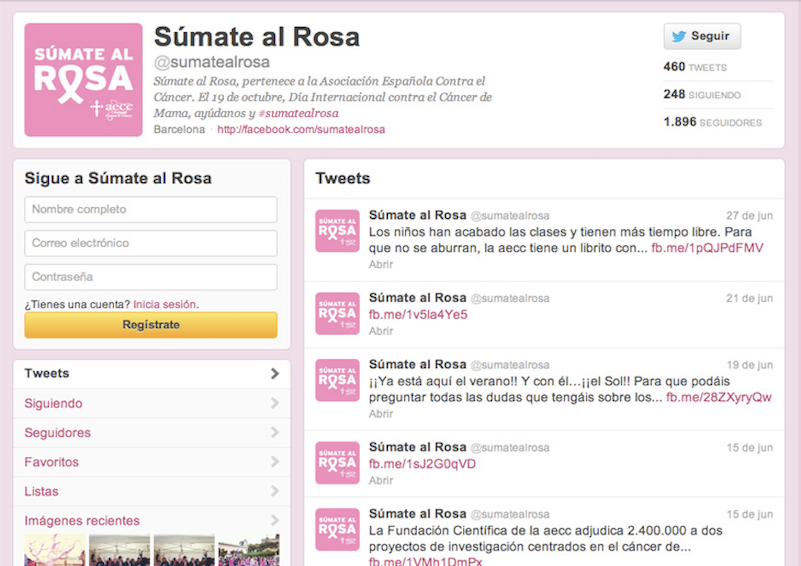This screenshot has height=566, width=801.
Task: Click the Súmate al Rosa profile picture
Action: point(83,80)
